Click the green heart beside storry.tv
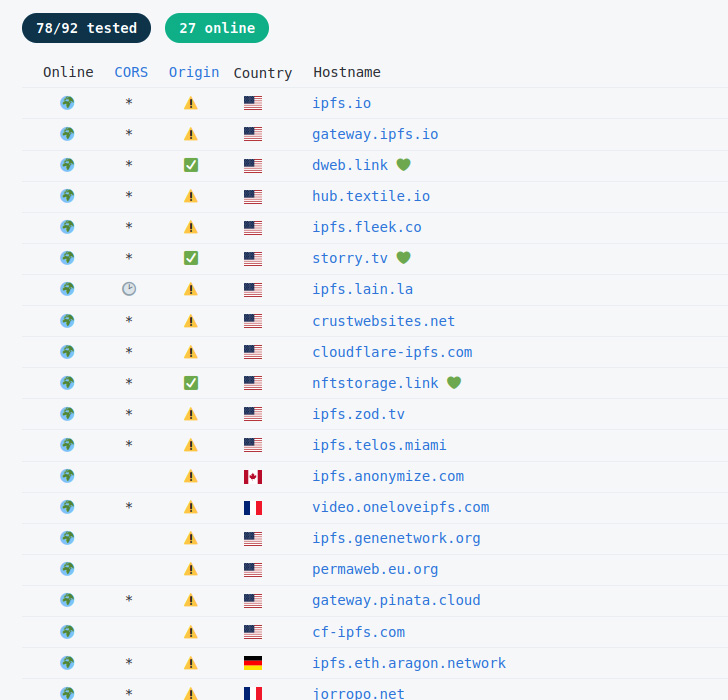This screenshot has width=728, height=700. (x=403, y=258)
